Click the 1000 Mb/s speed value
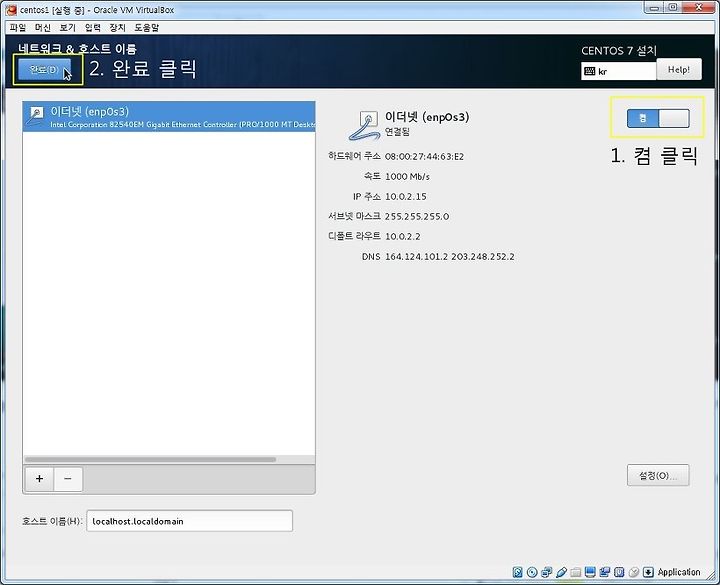Image resolution: width=720 pixels, height=585 pixels. [407, 176]
